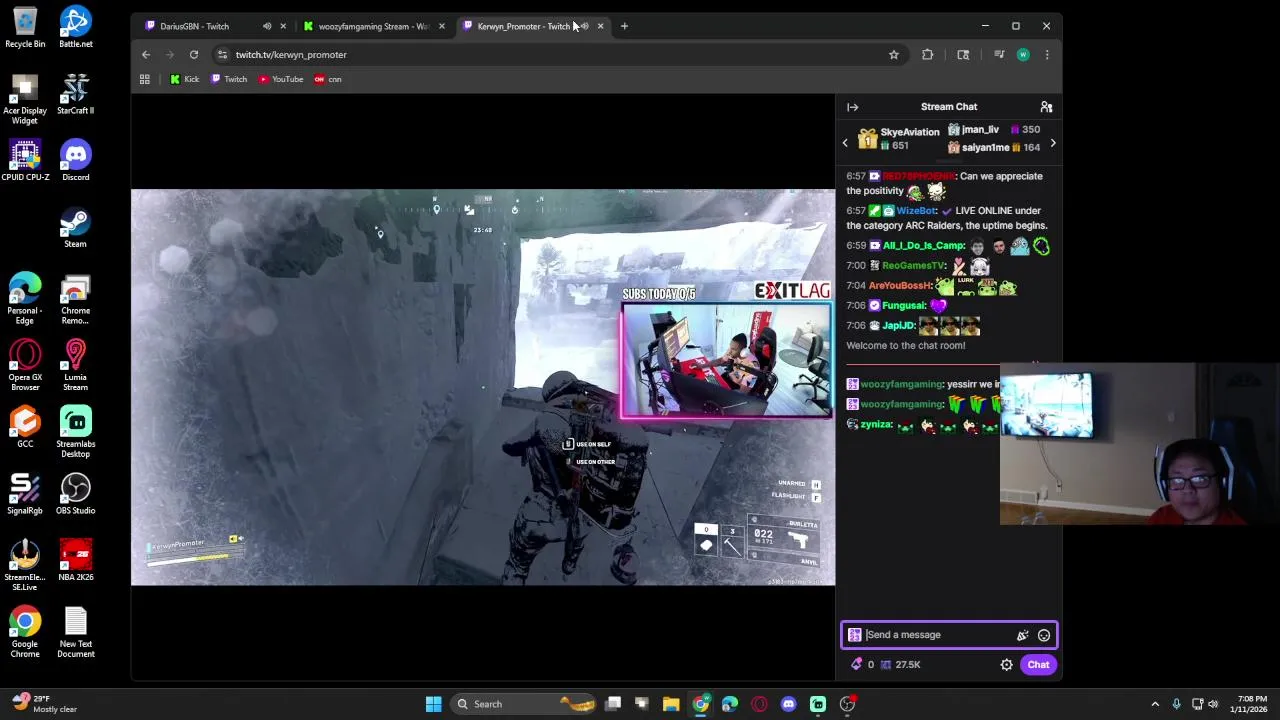
Task: Open Streamlabs Desktop shortcut
Action: 75,432
